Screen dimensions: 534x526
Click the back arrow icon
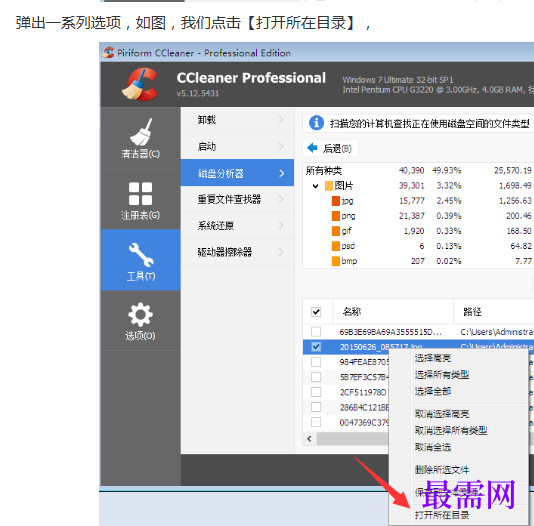312,148
